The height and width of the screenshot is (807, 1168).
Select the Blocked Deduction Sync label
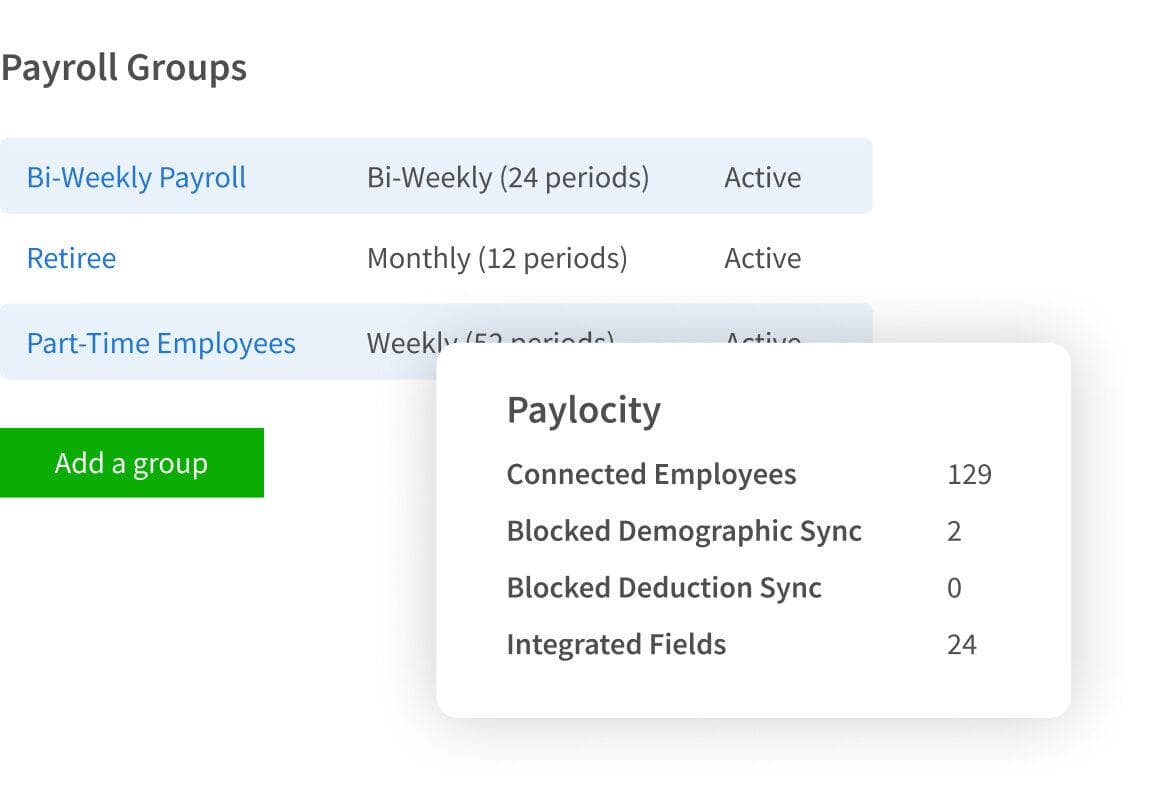click(664, 588)
